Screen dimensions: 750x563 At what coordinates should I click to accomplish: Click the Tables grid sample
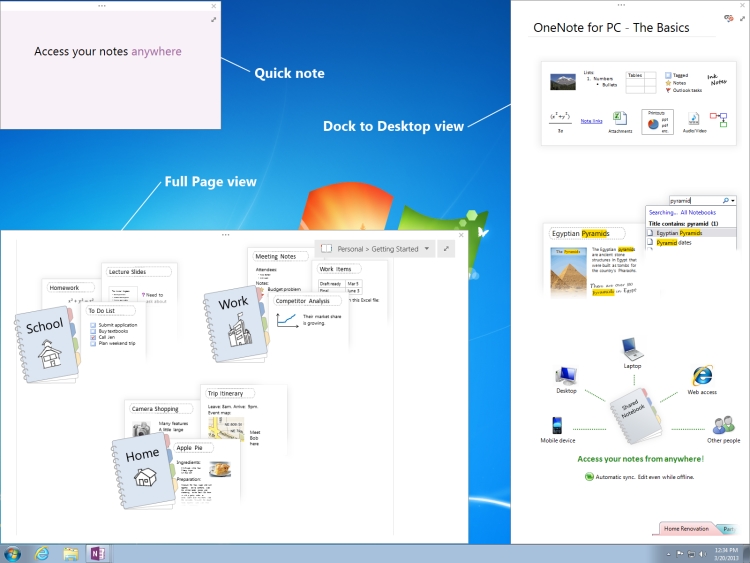[x=640, y=82]
